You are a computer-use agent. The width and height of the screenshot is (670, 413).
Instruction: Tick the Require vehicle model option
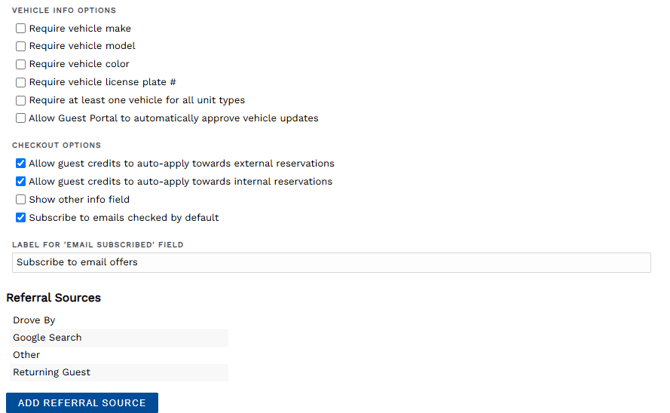21,46
